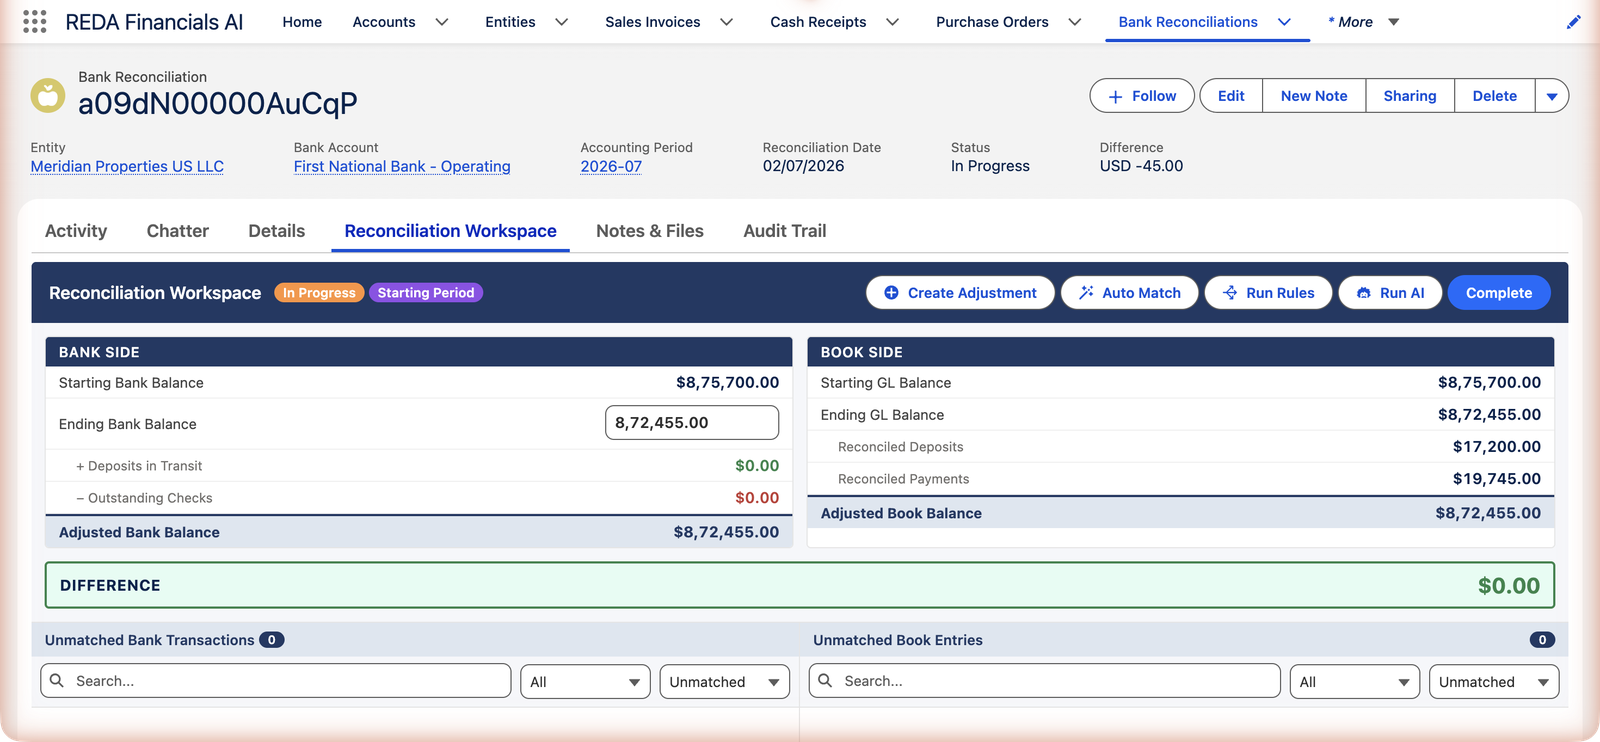Viewport: 1600px width, 742px height.
Task: Open the bank side Unmatched status dropdown
Action: (x=725, y=682)
